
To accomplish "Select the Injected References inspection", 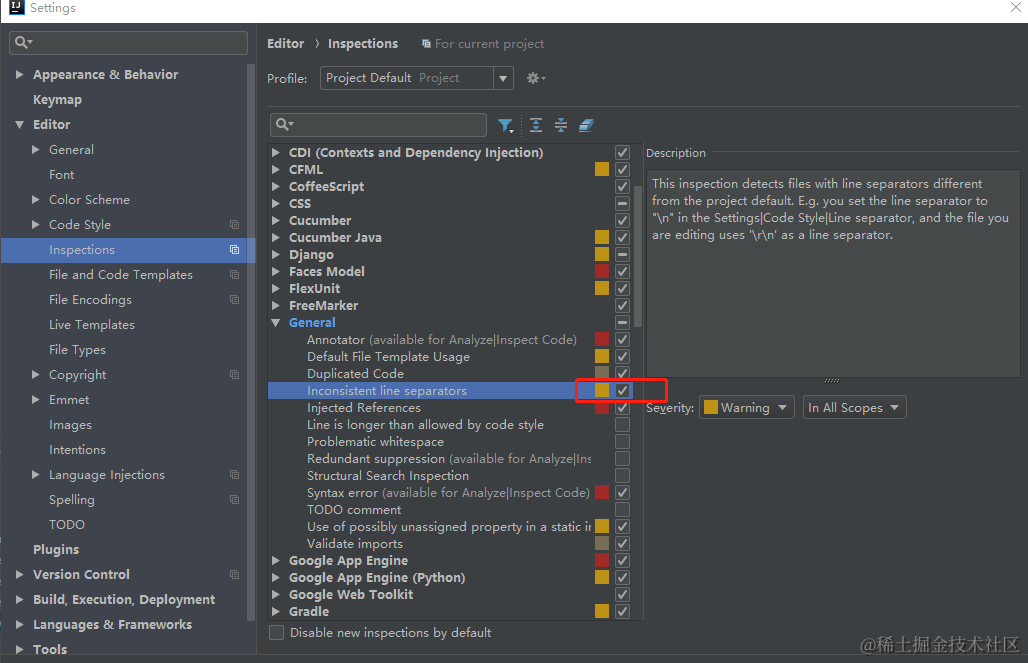I will pos(364,408).
